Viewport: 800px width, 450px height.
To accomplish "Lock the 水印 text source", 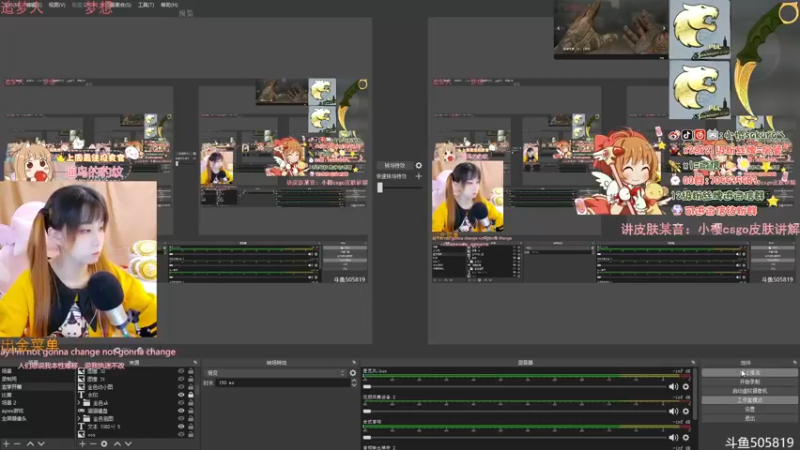I will click(x=191, y=395).
